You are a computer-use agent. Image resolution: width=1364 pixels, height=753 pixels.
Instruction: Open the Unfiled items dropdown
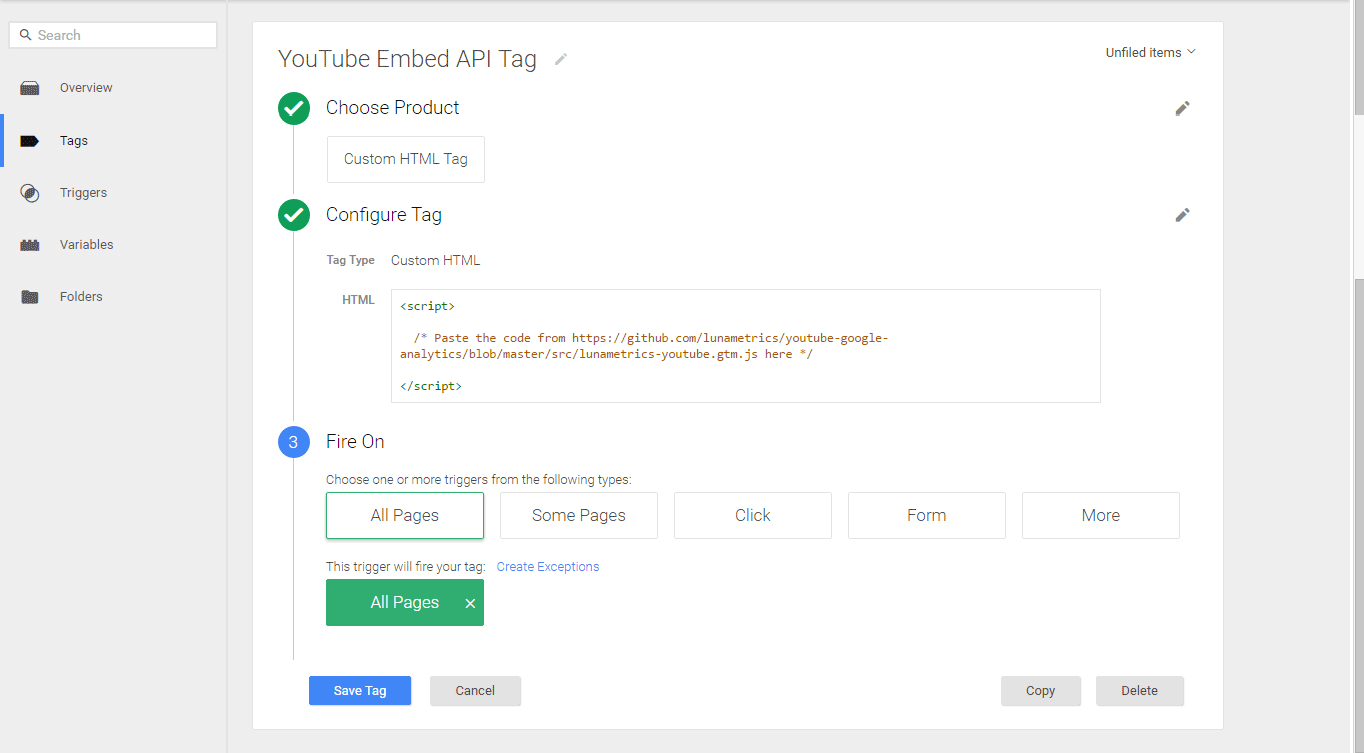(x=1150, y=52)
